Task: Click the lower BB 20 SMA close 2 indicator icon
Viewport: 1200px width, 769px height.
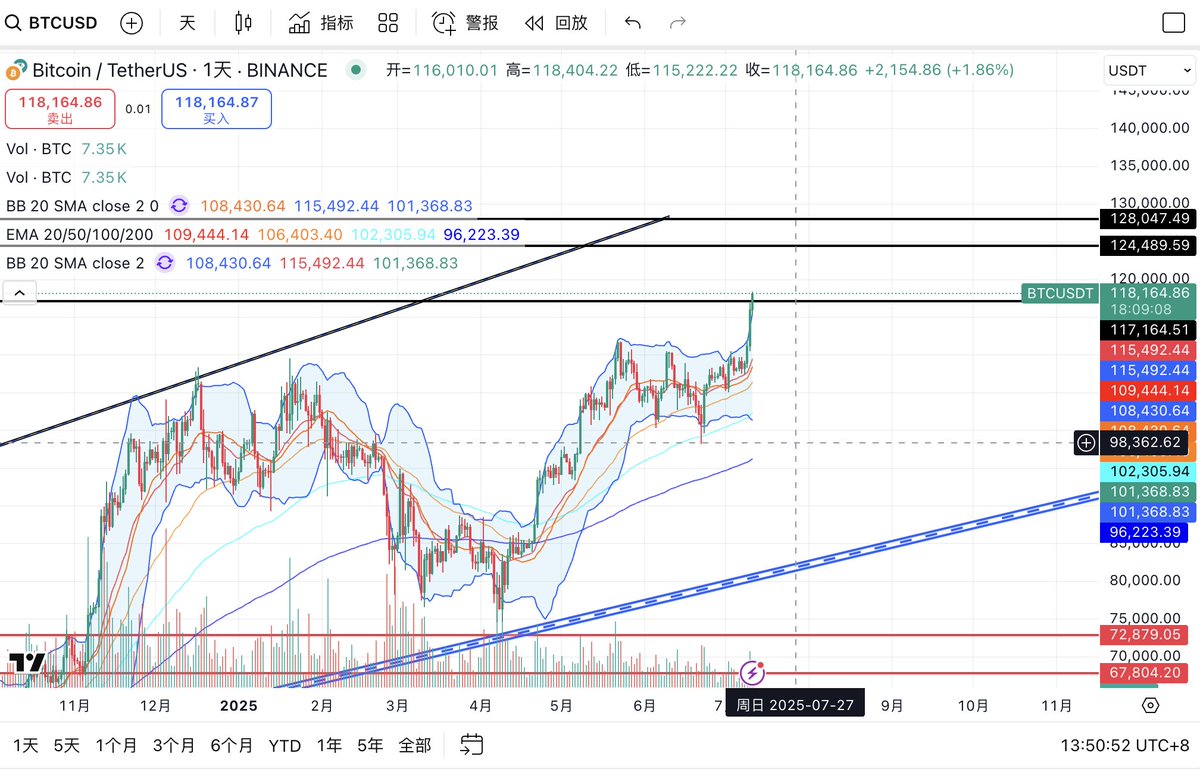Action: point(165,263)
